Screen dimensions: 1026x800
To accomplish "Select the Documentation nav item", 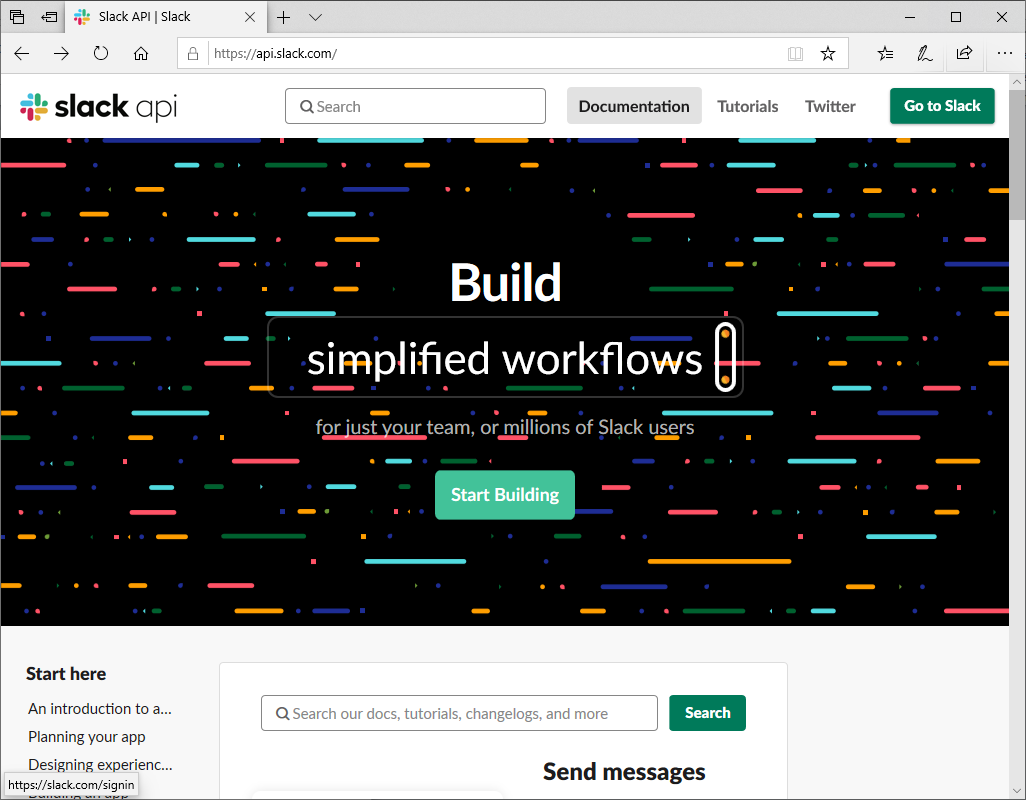I will point(634,106).
